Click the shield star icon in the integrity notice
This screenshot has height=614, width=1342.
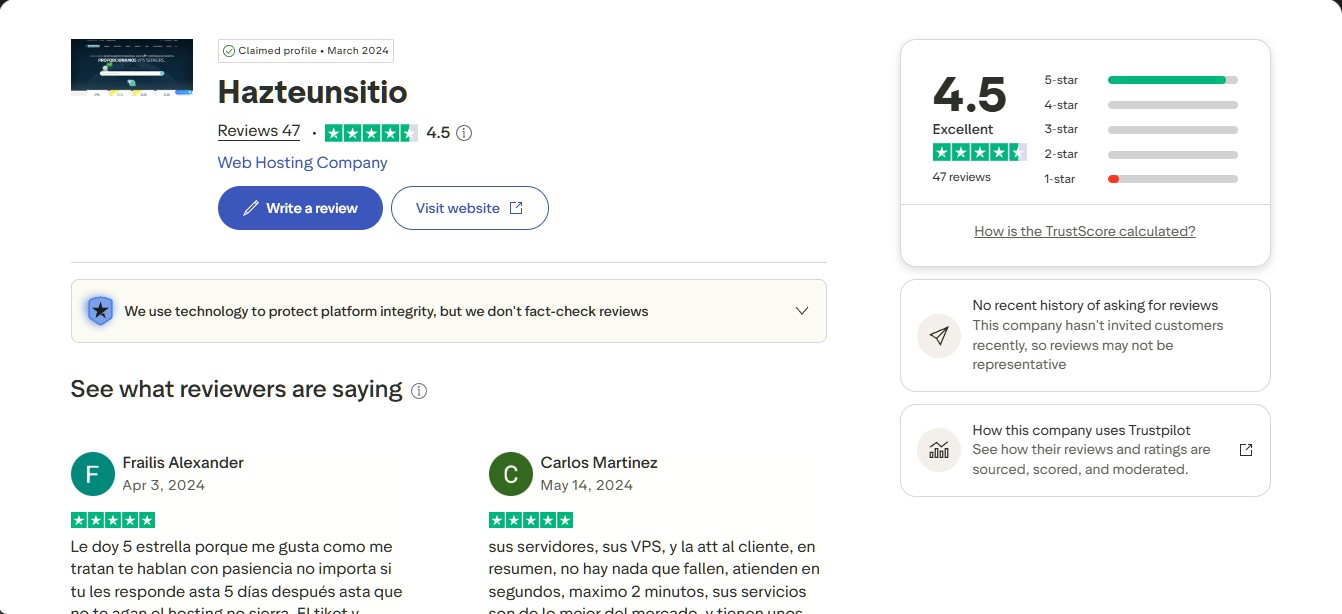coord(100,311)
